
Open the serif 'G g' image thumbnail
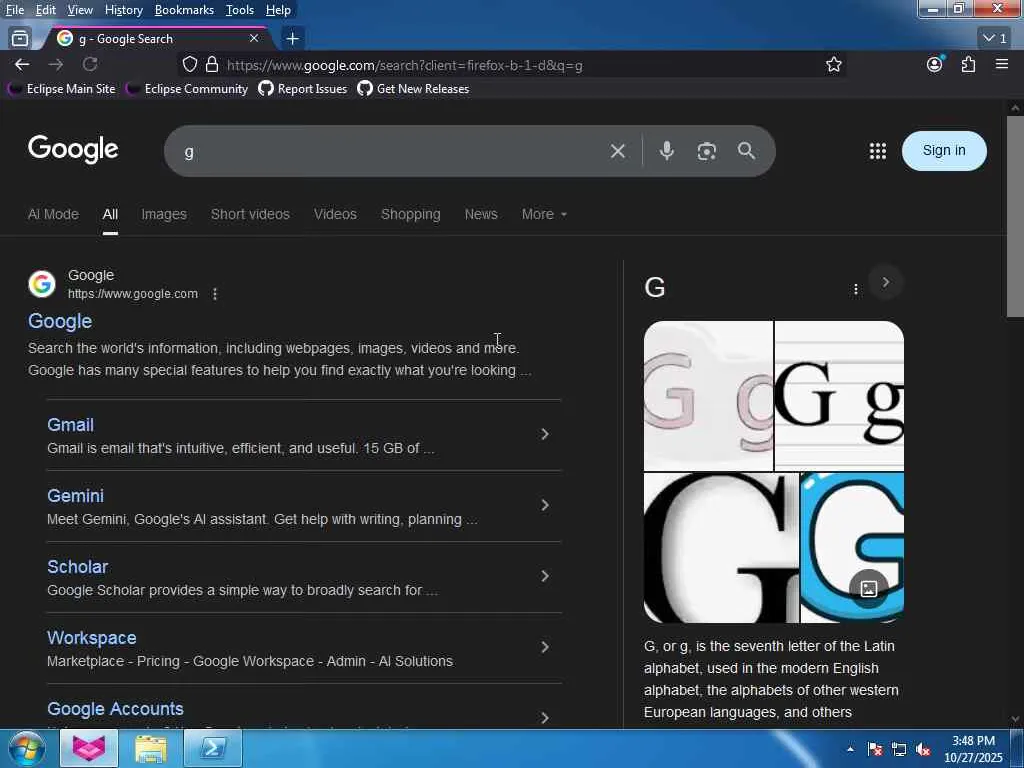click(839, 395)
